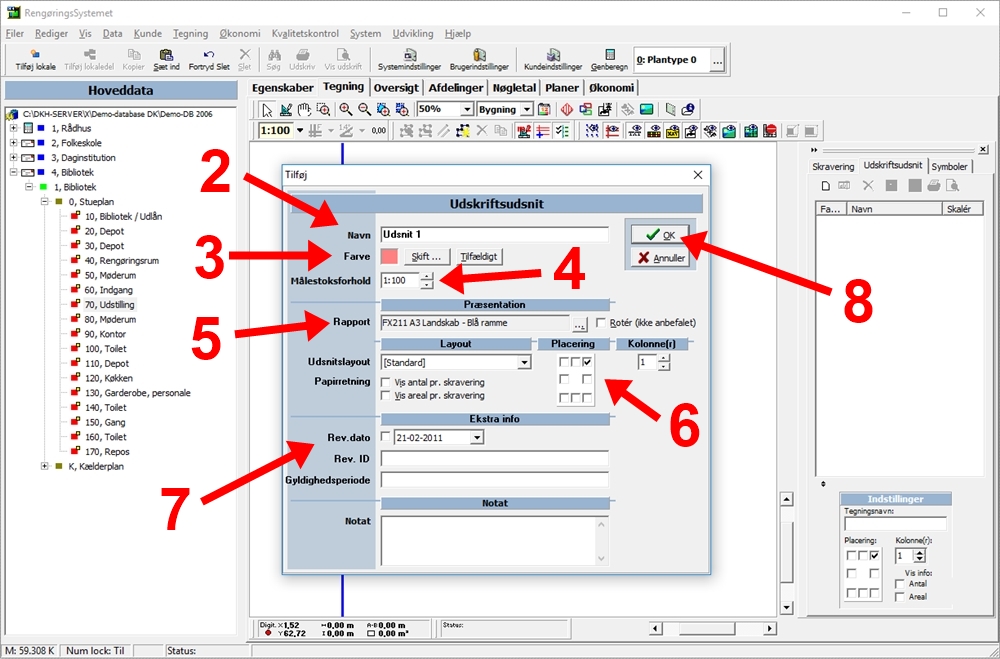Switch to the Skravering tab
This screenshot has width=1000, height=659.
(833, 167)
